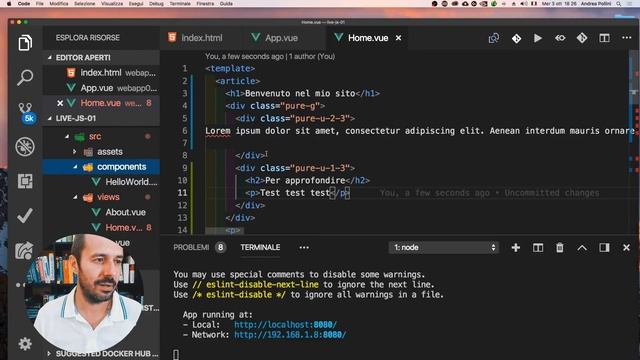Collapse the src folder

[67, 137]
